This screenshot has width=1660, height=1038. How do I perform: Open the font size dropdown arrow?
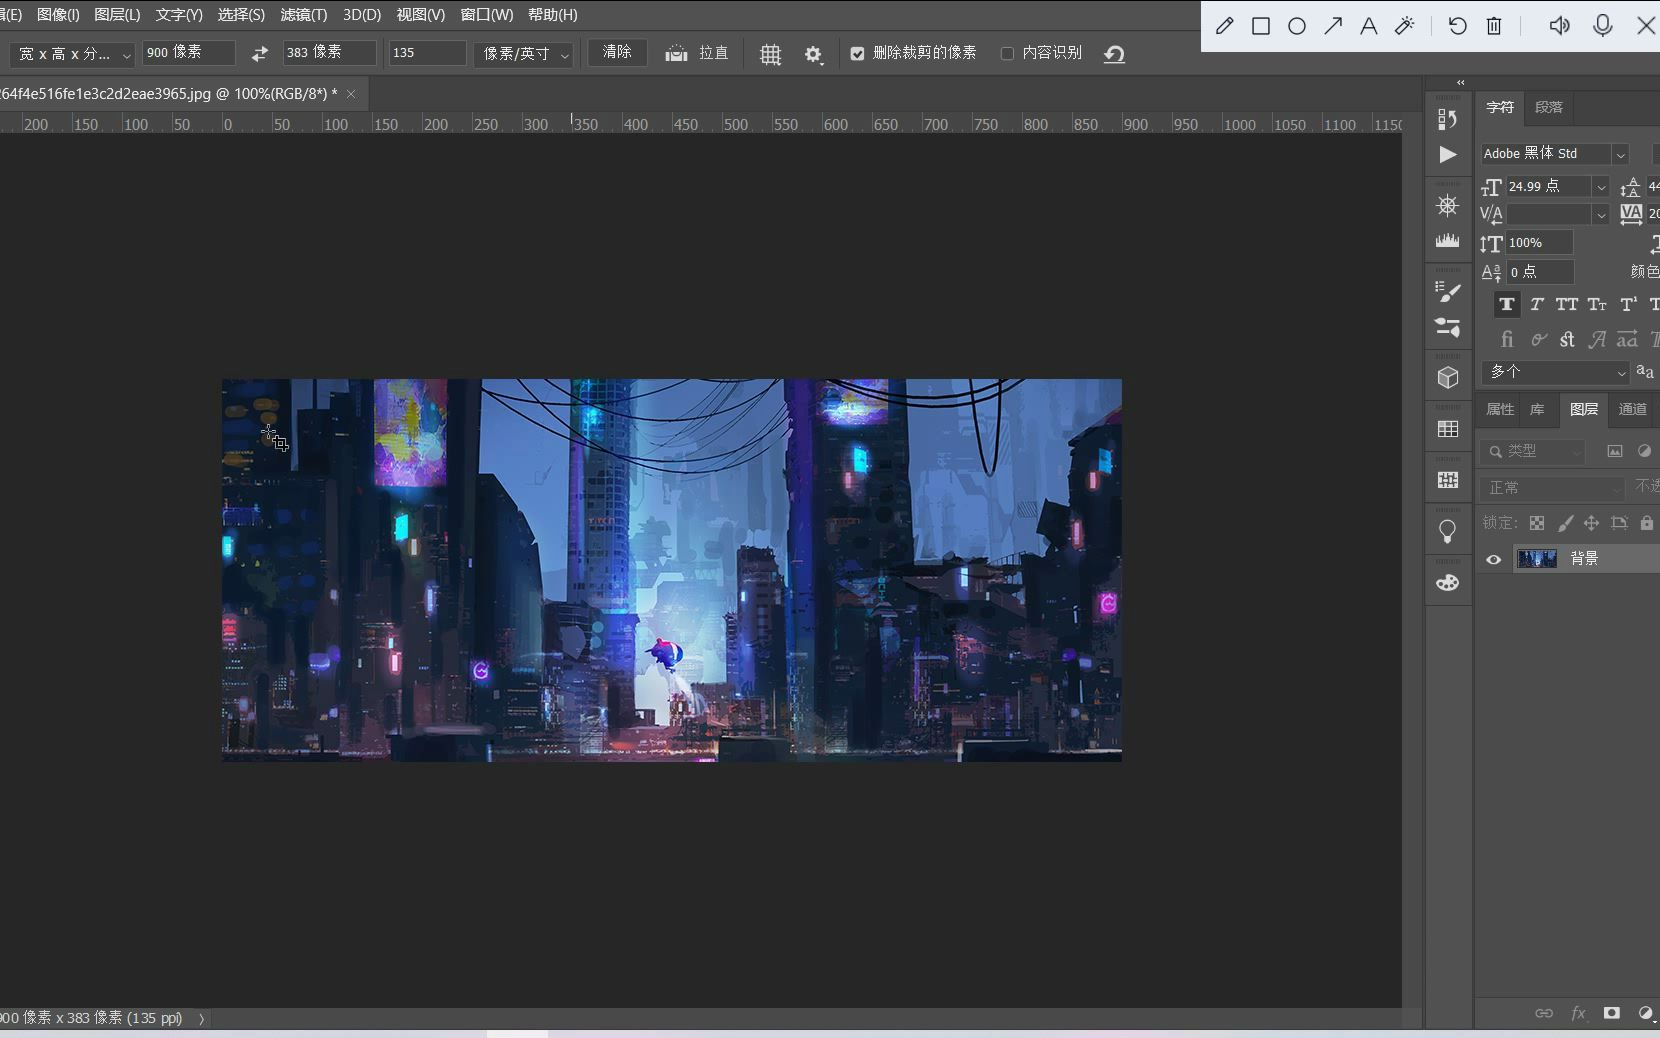1601,187
